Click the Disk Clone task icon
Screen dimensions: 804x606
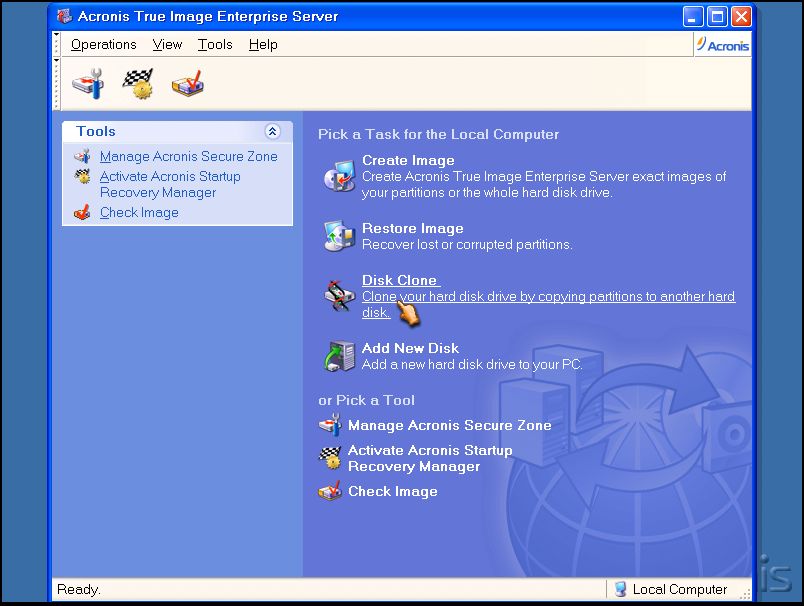pyautogui.click(x=339, y=296)
